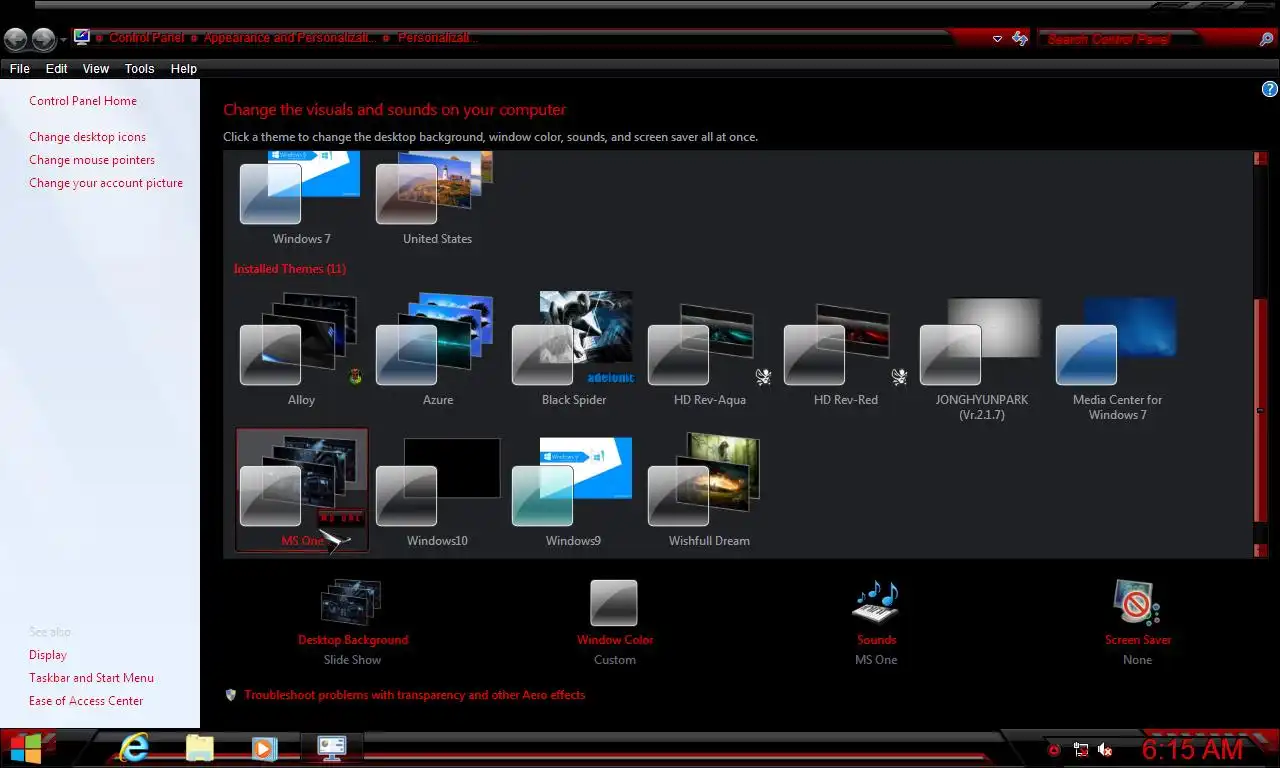Click Appearance and Personalization breadcrumb
Image resolution: width=1280 pixels, height=768 pixels.
tap(290, 38)
